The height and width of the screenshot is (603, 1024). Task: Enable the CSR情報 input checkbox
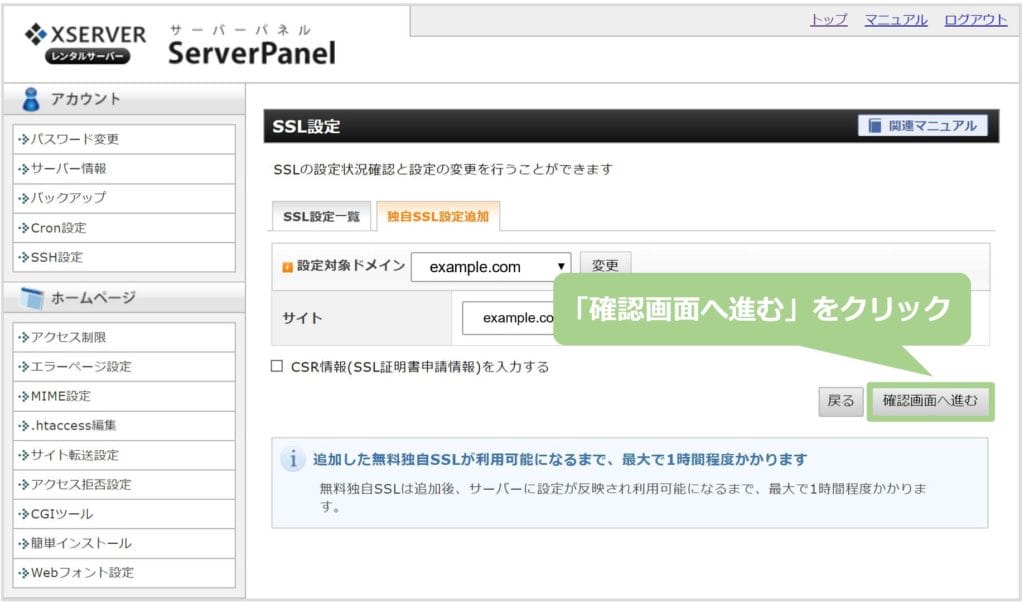pos(277,367)
